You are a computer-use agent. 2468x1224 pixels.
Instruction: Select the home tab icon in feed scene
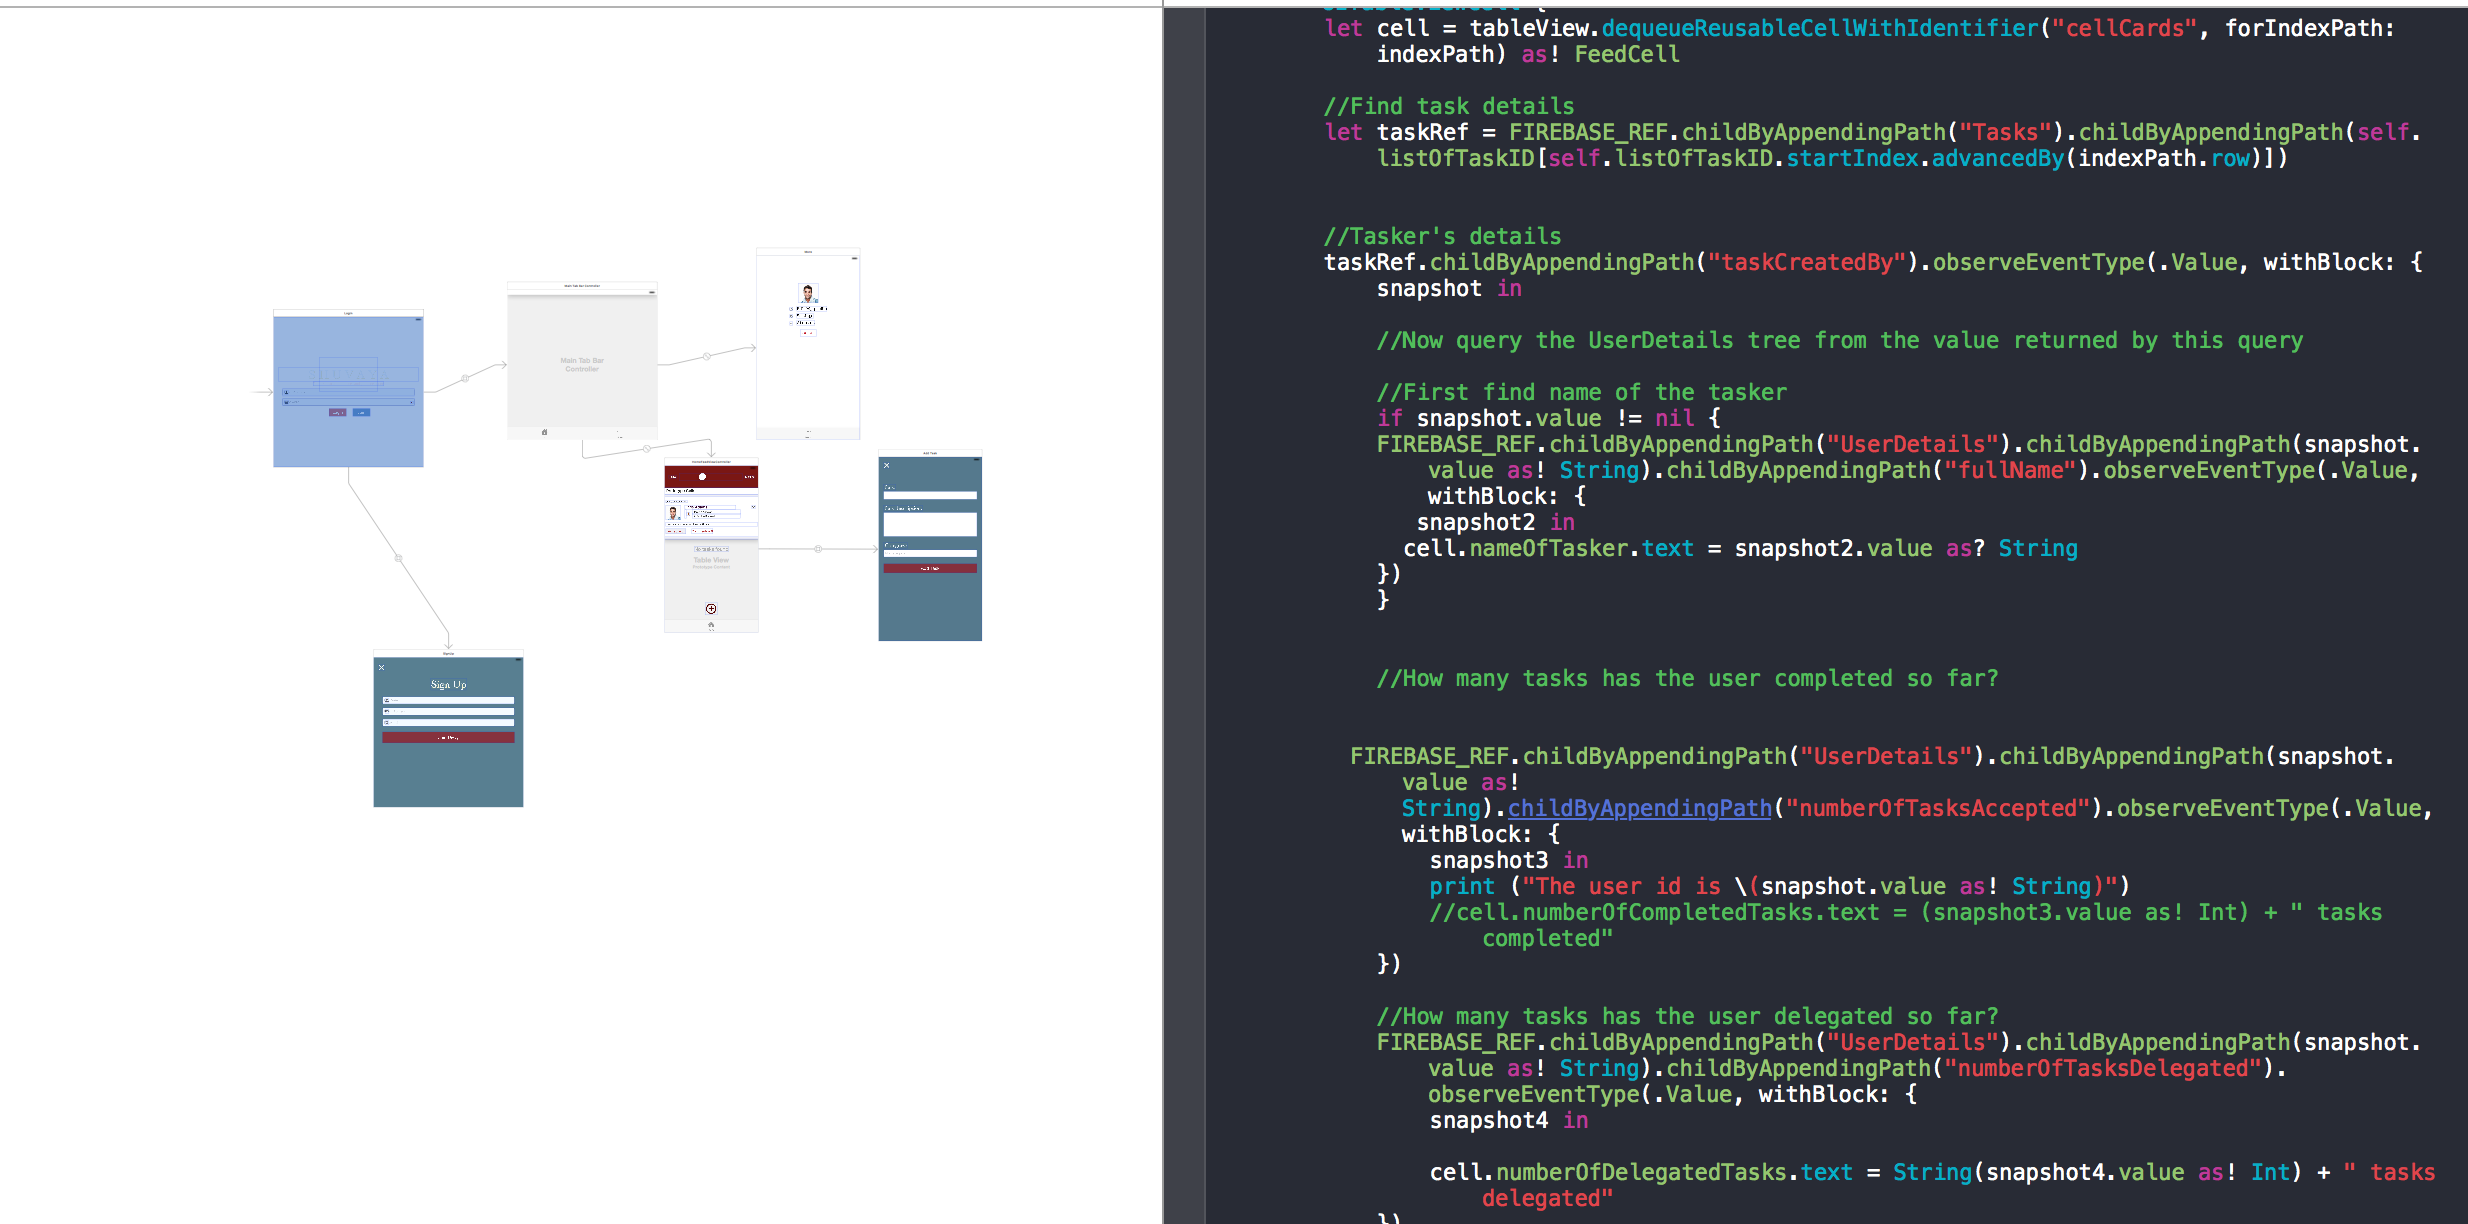click(711, 625)
